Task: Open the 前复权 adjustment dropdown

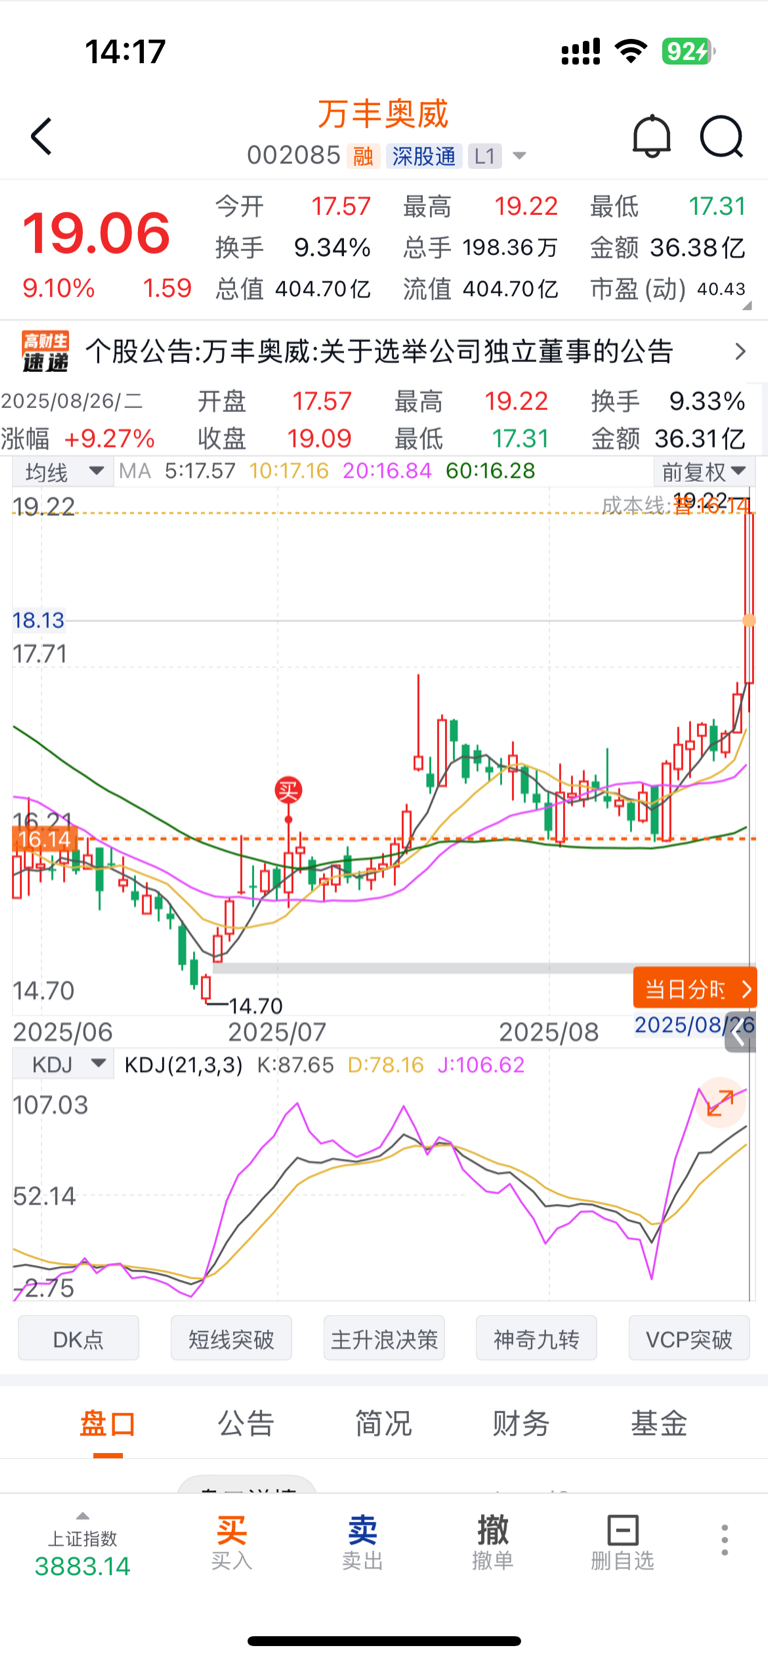Action: click(703, 471)
